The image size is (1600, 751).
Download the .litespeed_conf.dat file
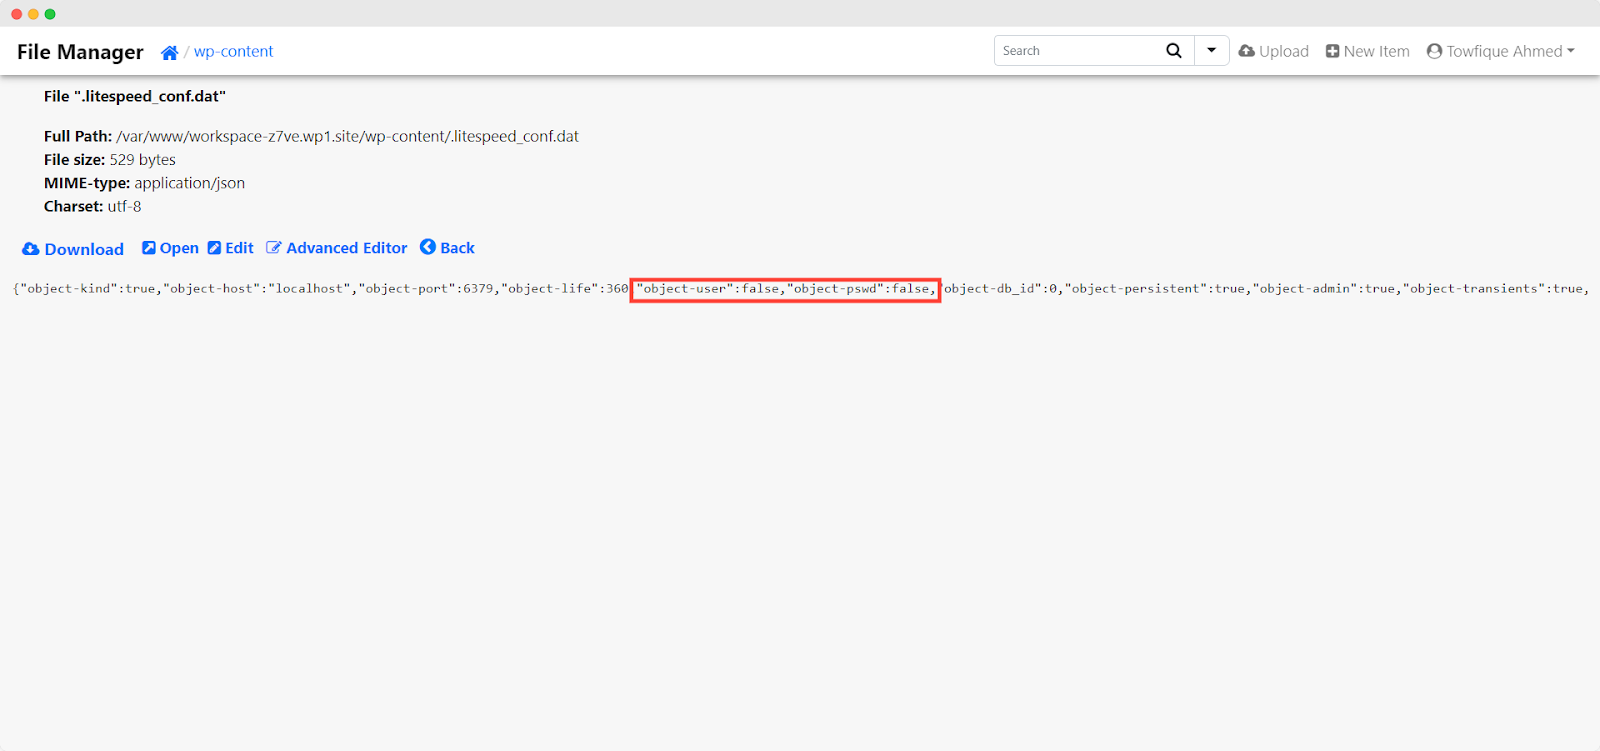click(84, 249)
